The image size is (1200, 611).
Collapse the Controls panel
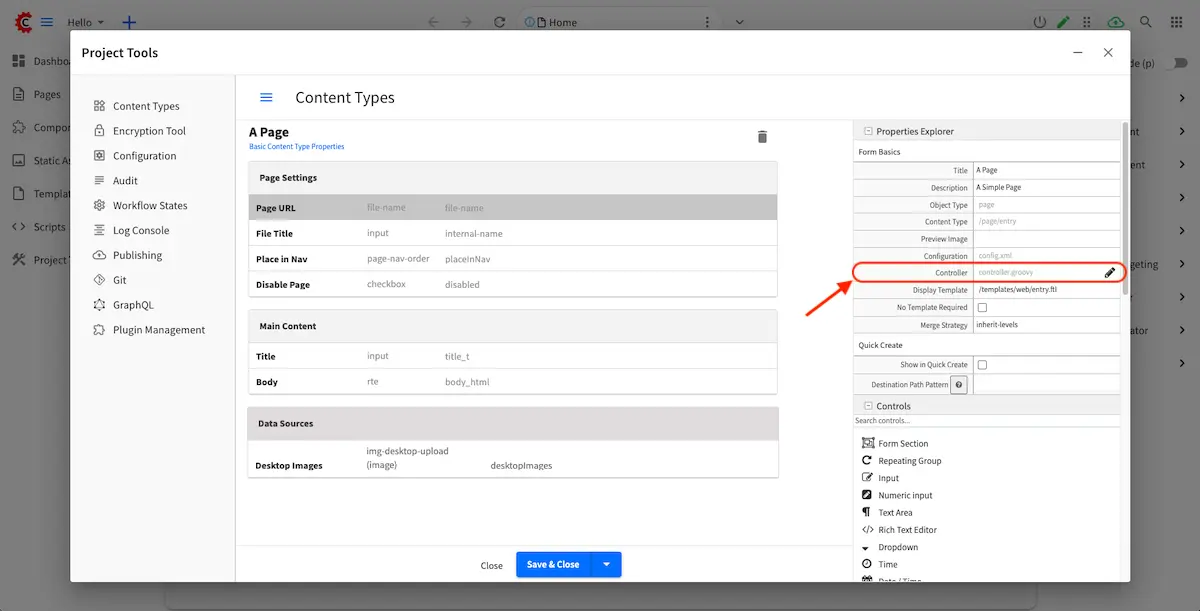point(868,406)
